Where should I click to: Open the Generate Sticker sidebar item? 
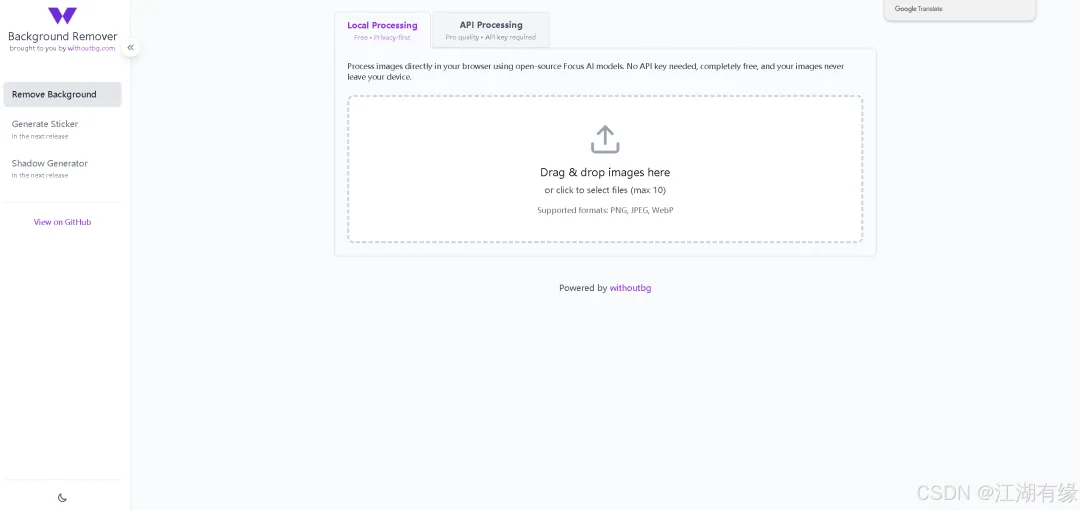pyautogui.click(x=45, y=124)
